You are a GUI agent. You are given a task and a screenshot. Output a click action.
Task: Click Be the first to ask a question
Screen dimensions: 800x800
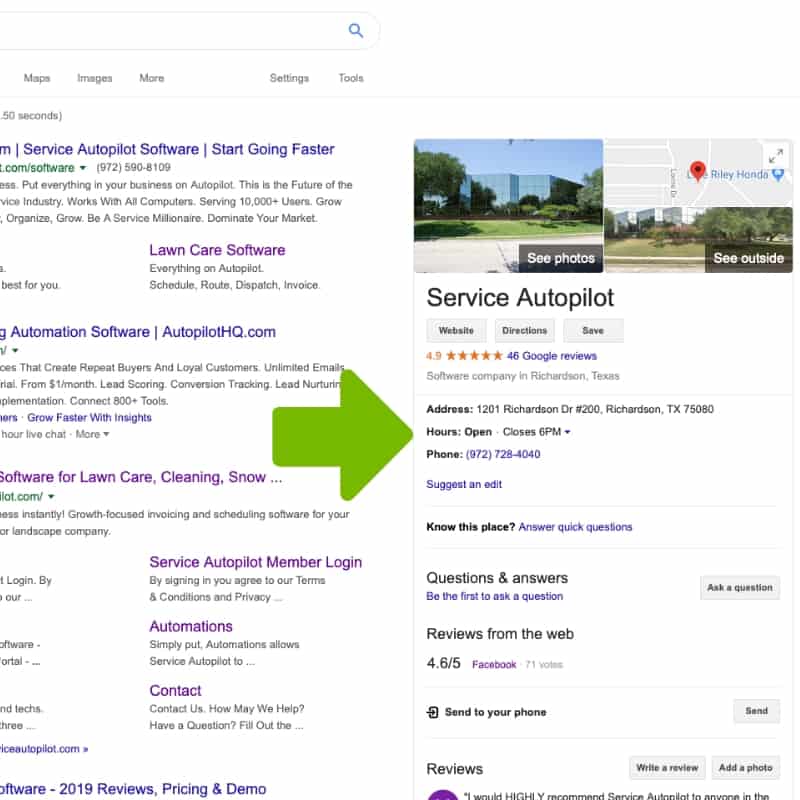495,596
